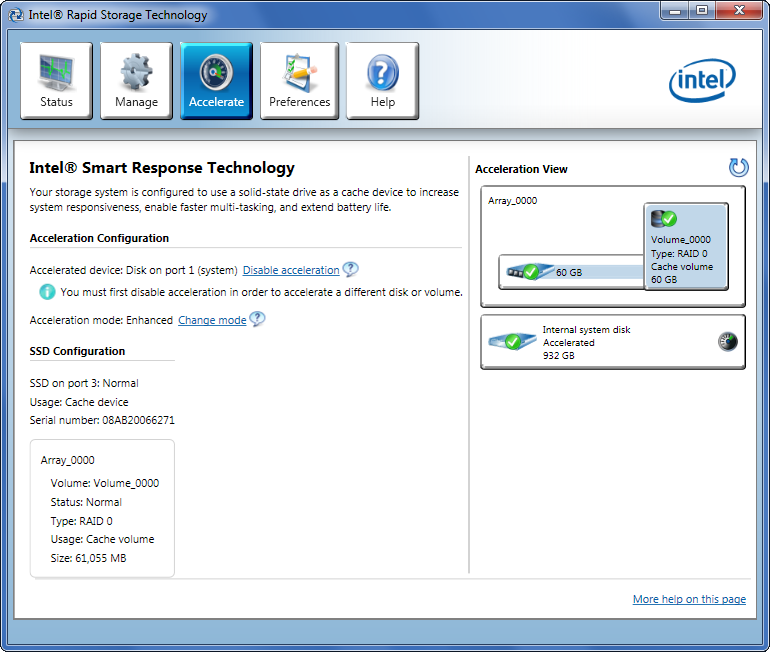Viewport: 770px width, 652px height.
Task: Click help icon beside Disable acceleration
Action: [x=350, y=269]
